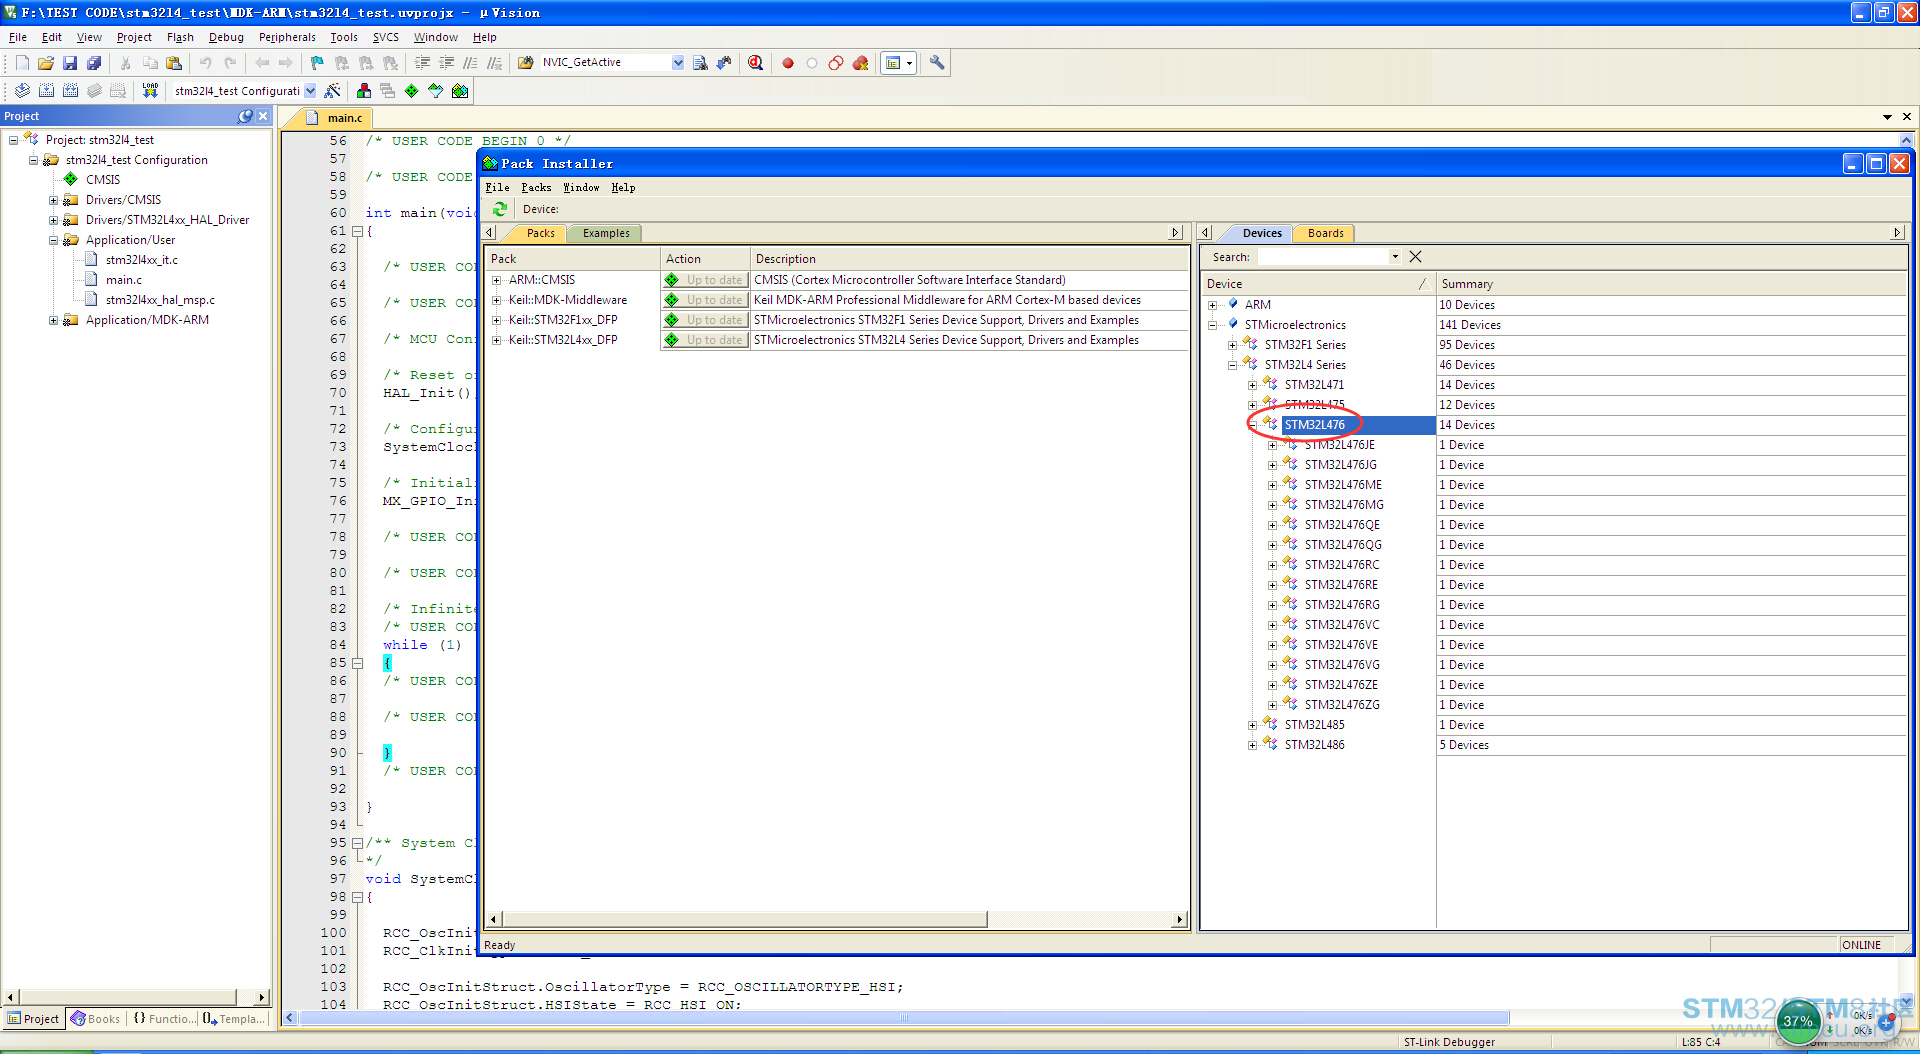The height and width of the screenshot is (1054, 1920).
Task: Expand the Application/MDK-ARM group
Action: click(53, 320)
